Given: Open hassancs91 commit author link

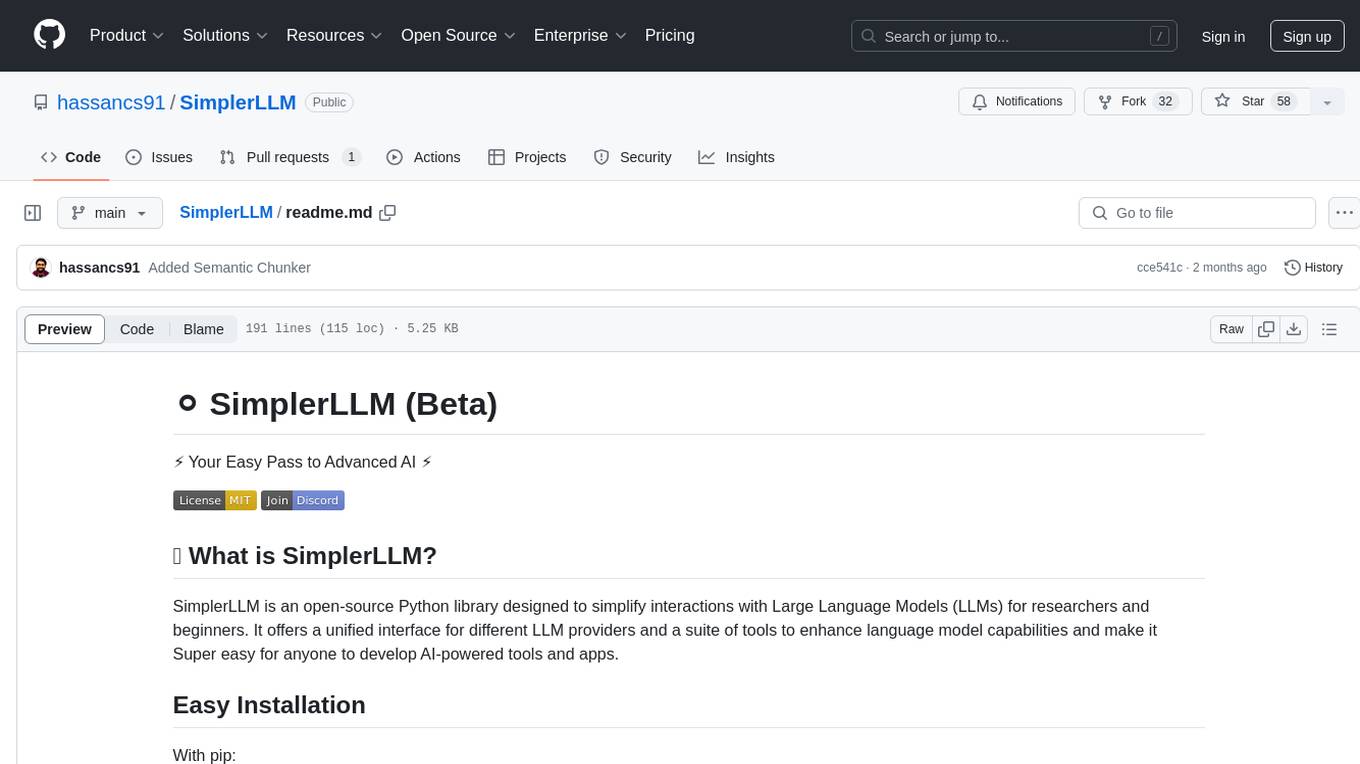Looking at the screenshot, I should click(99, 268).
